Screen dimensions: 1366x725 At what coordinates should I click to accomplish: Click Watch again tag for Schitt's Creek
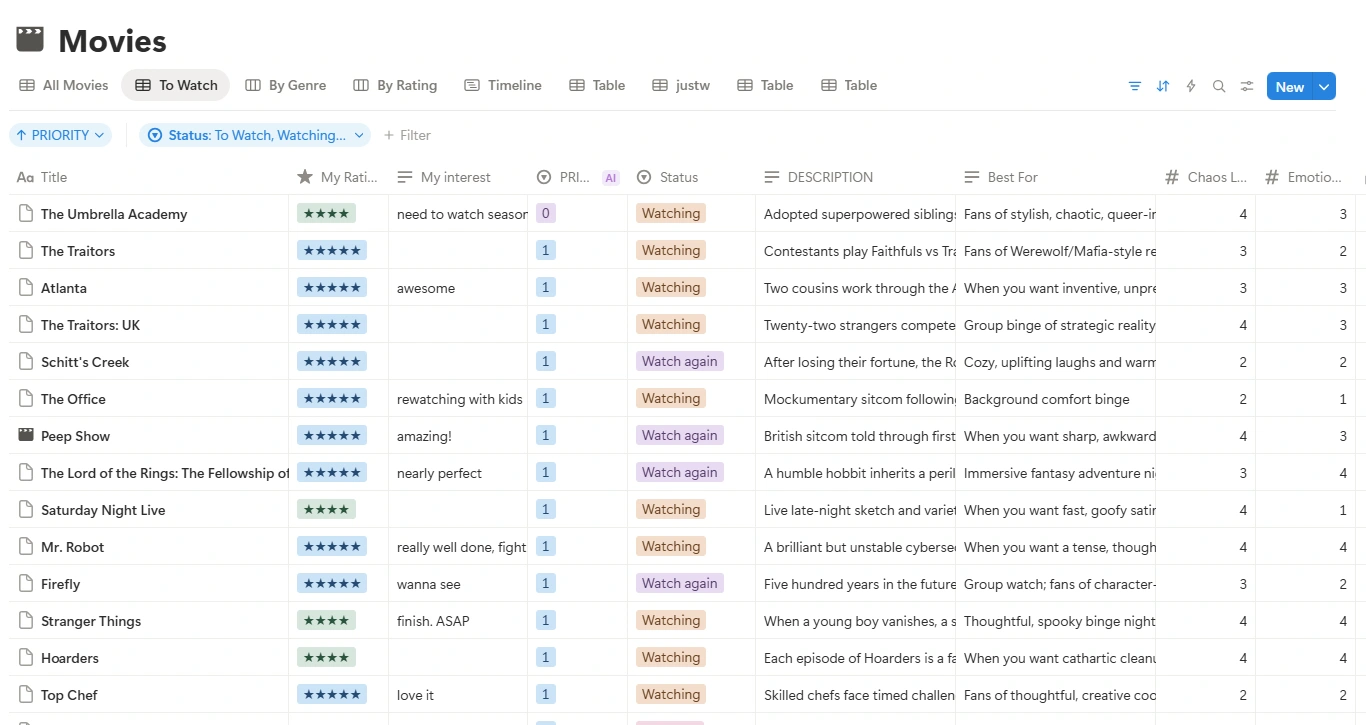(679, 362)
